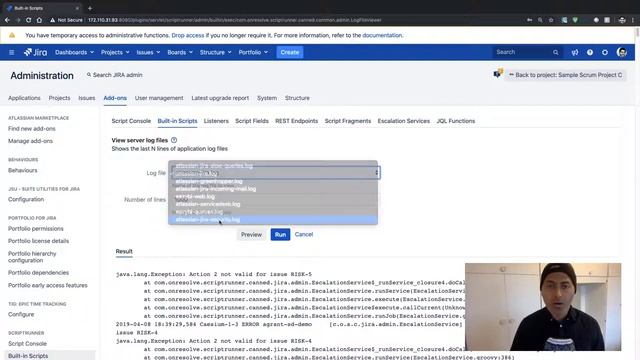Image resolution: width=640 pixels, height=360 pixels.
Task: Expand the Structure menu in top navigation
Action: [x=216, y=52]
